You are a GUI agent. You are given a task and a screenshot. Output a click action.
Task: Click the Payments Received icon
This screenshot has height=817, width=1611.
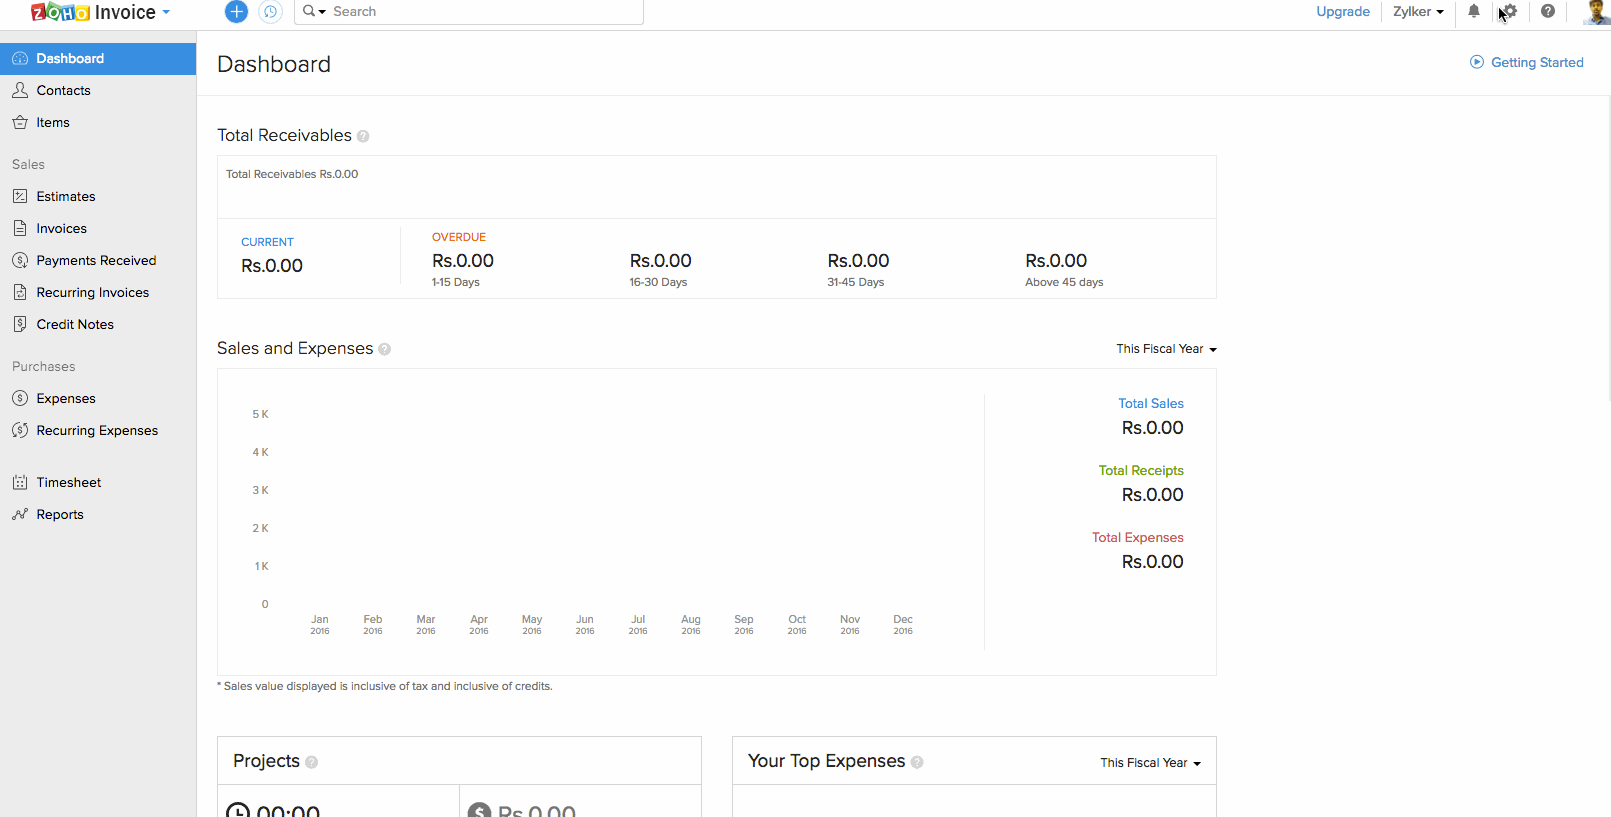click(20, 260)
